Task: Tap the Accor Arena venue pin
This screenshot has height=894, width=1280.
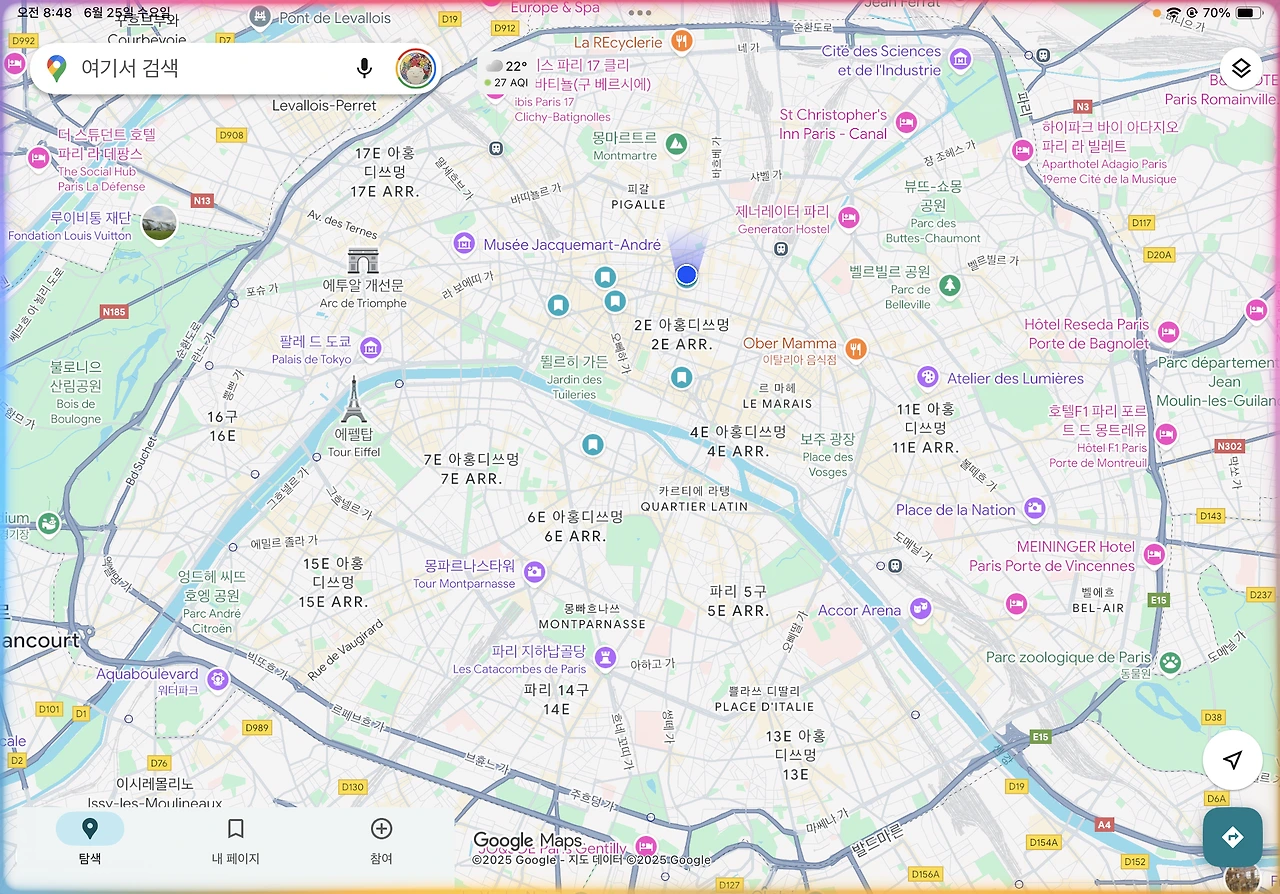Action: tap(920, 607)
